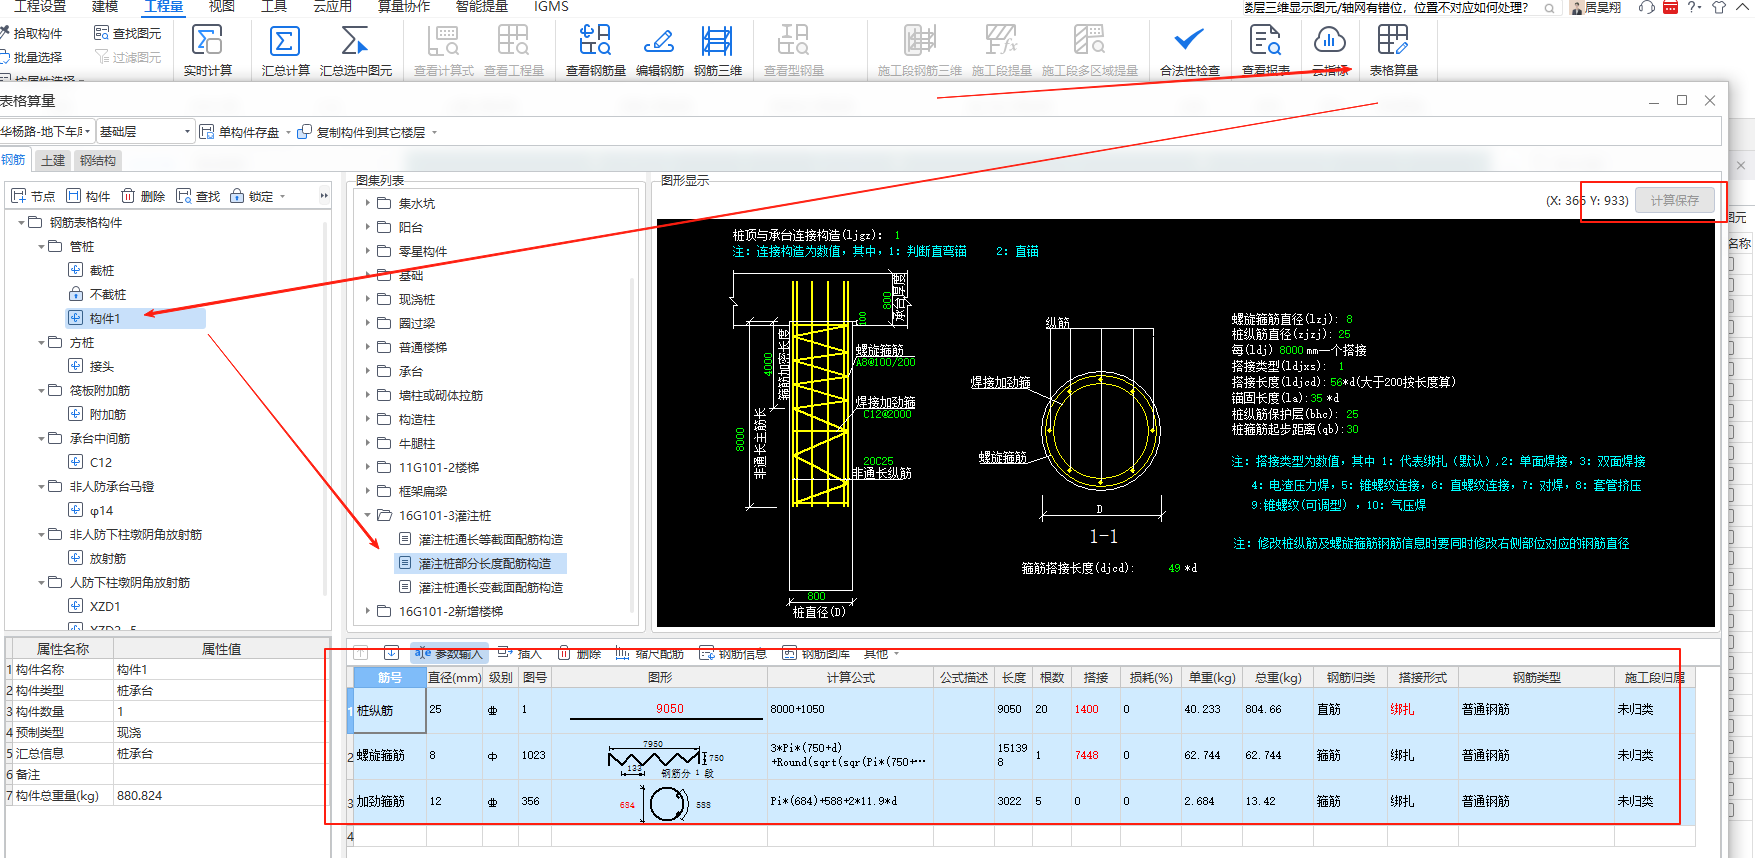This screenshot has height=858, width=1755.
Task: Click the 桩纵筋 cell in row 1
Action: [390, 710]
